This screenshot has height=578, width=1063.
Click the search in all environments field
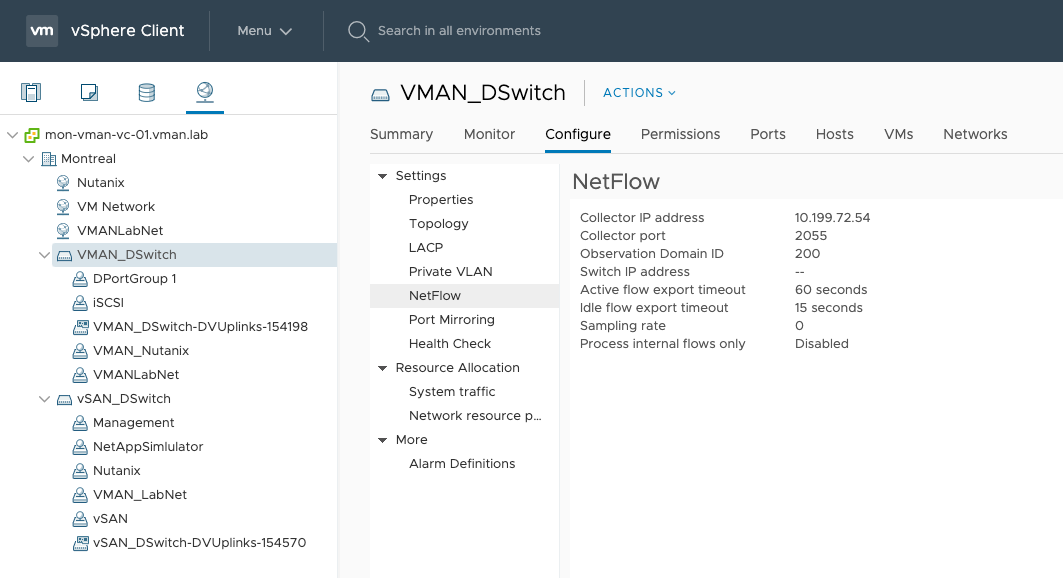coord(459,31)
